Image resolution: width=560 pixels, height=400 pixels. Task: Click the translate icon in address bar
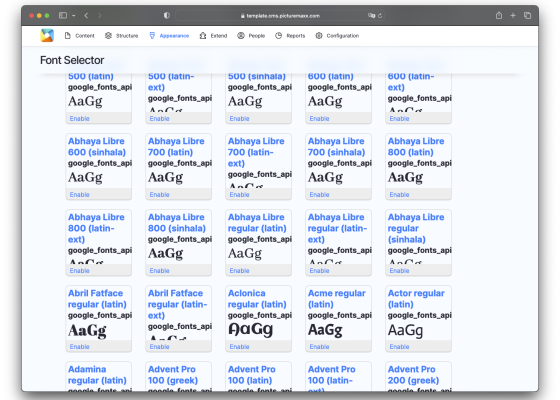[x=371, y=16]
